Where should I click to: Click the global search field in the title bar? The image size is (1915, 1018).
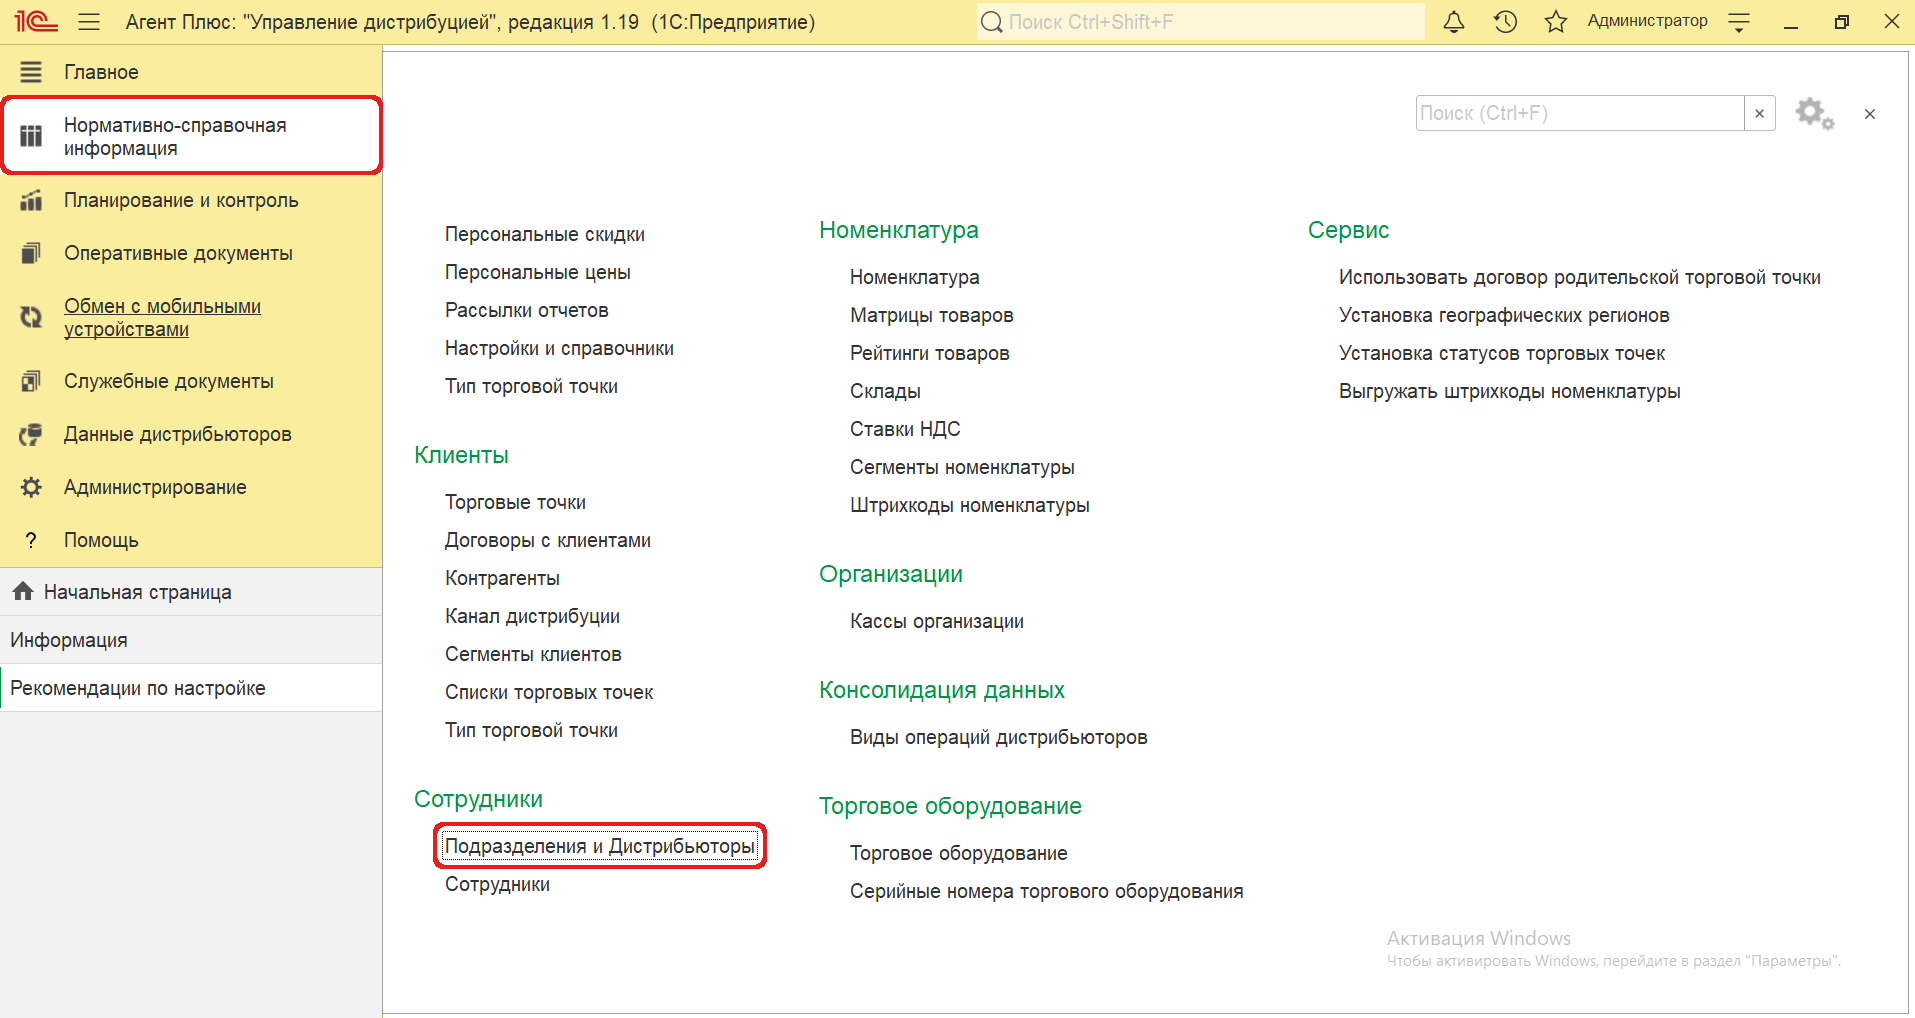coord(1200,22)
